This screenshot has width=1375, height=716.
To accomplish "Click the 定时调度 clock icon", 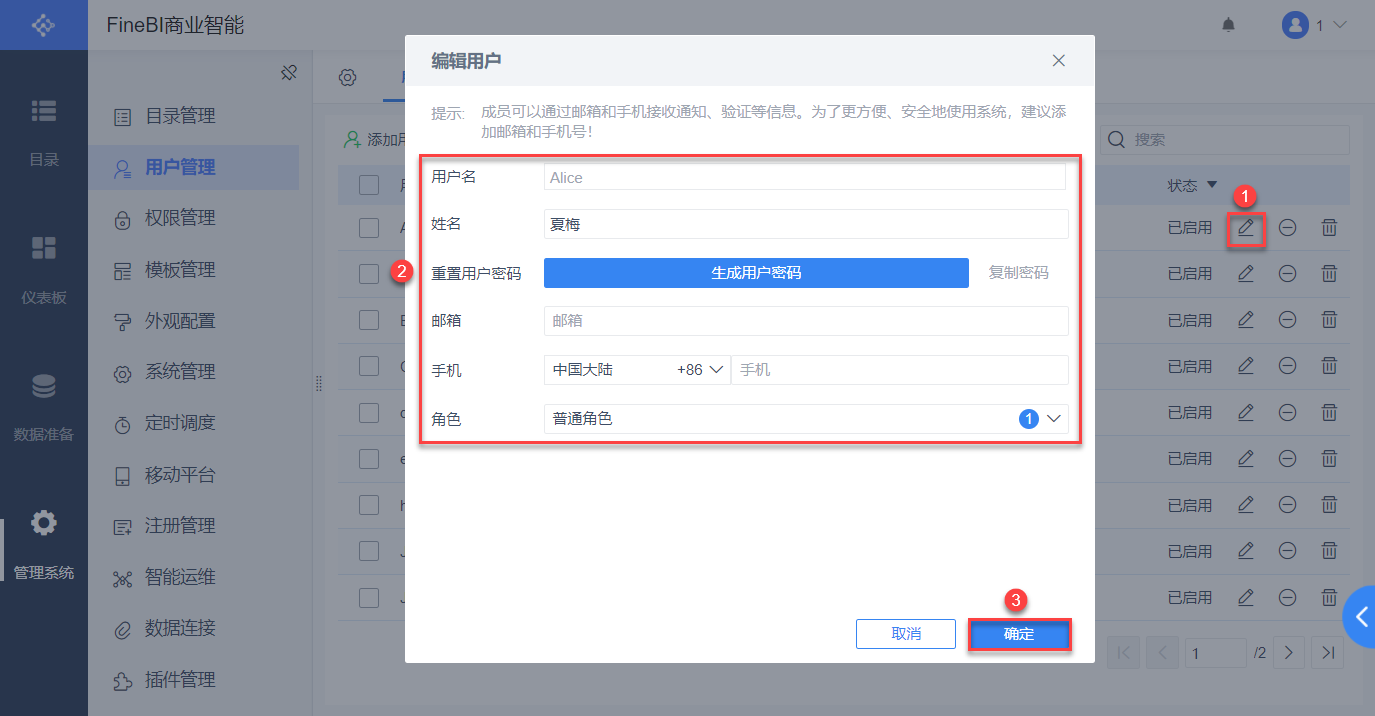I will tap(123, 424).
